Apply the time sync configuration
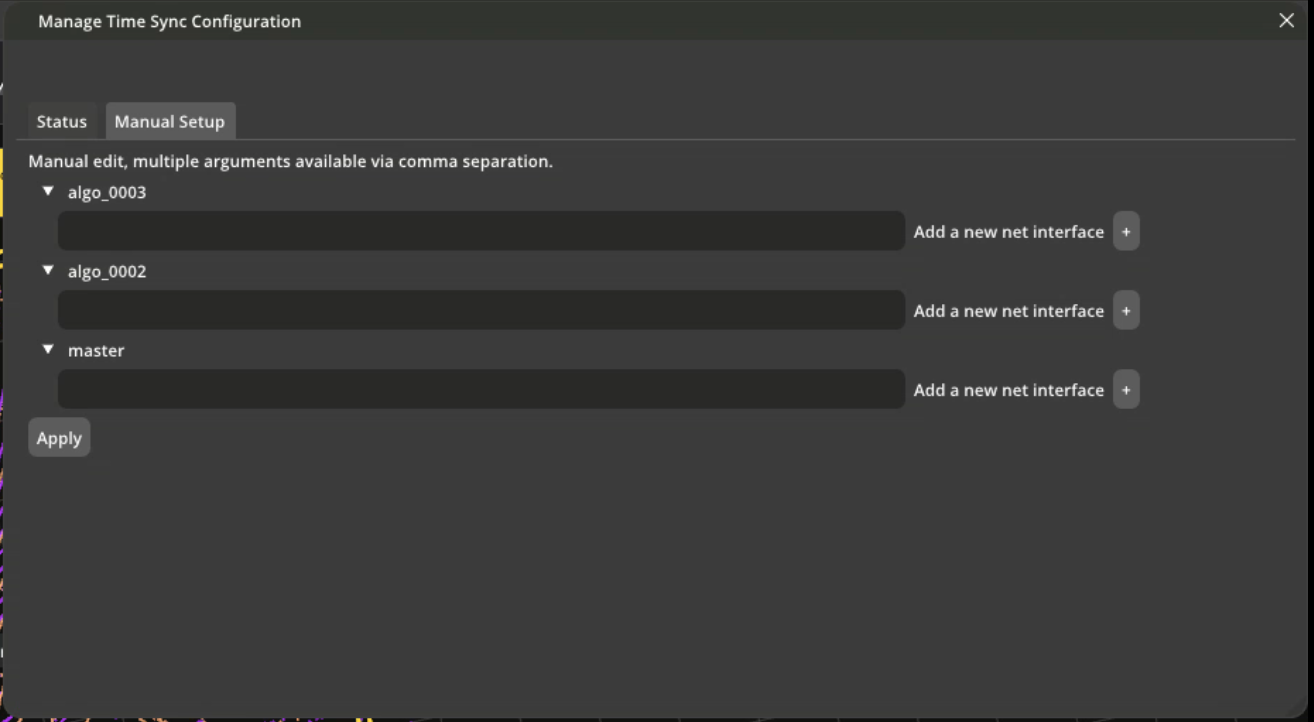Screen dimensions: 1314x722 click(59, 438)
